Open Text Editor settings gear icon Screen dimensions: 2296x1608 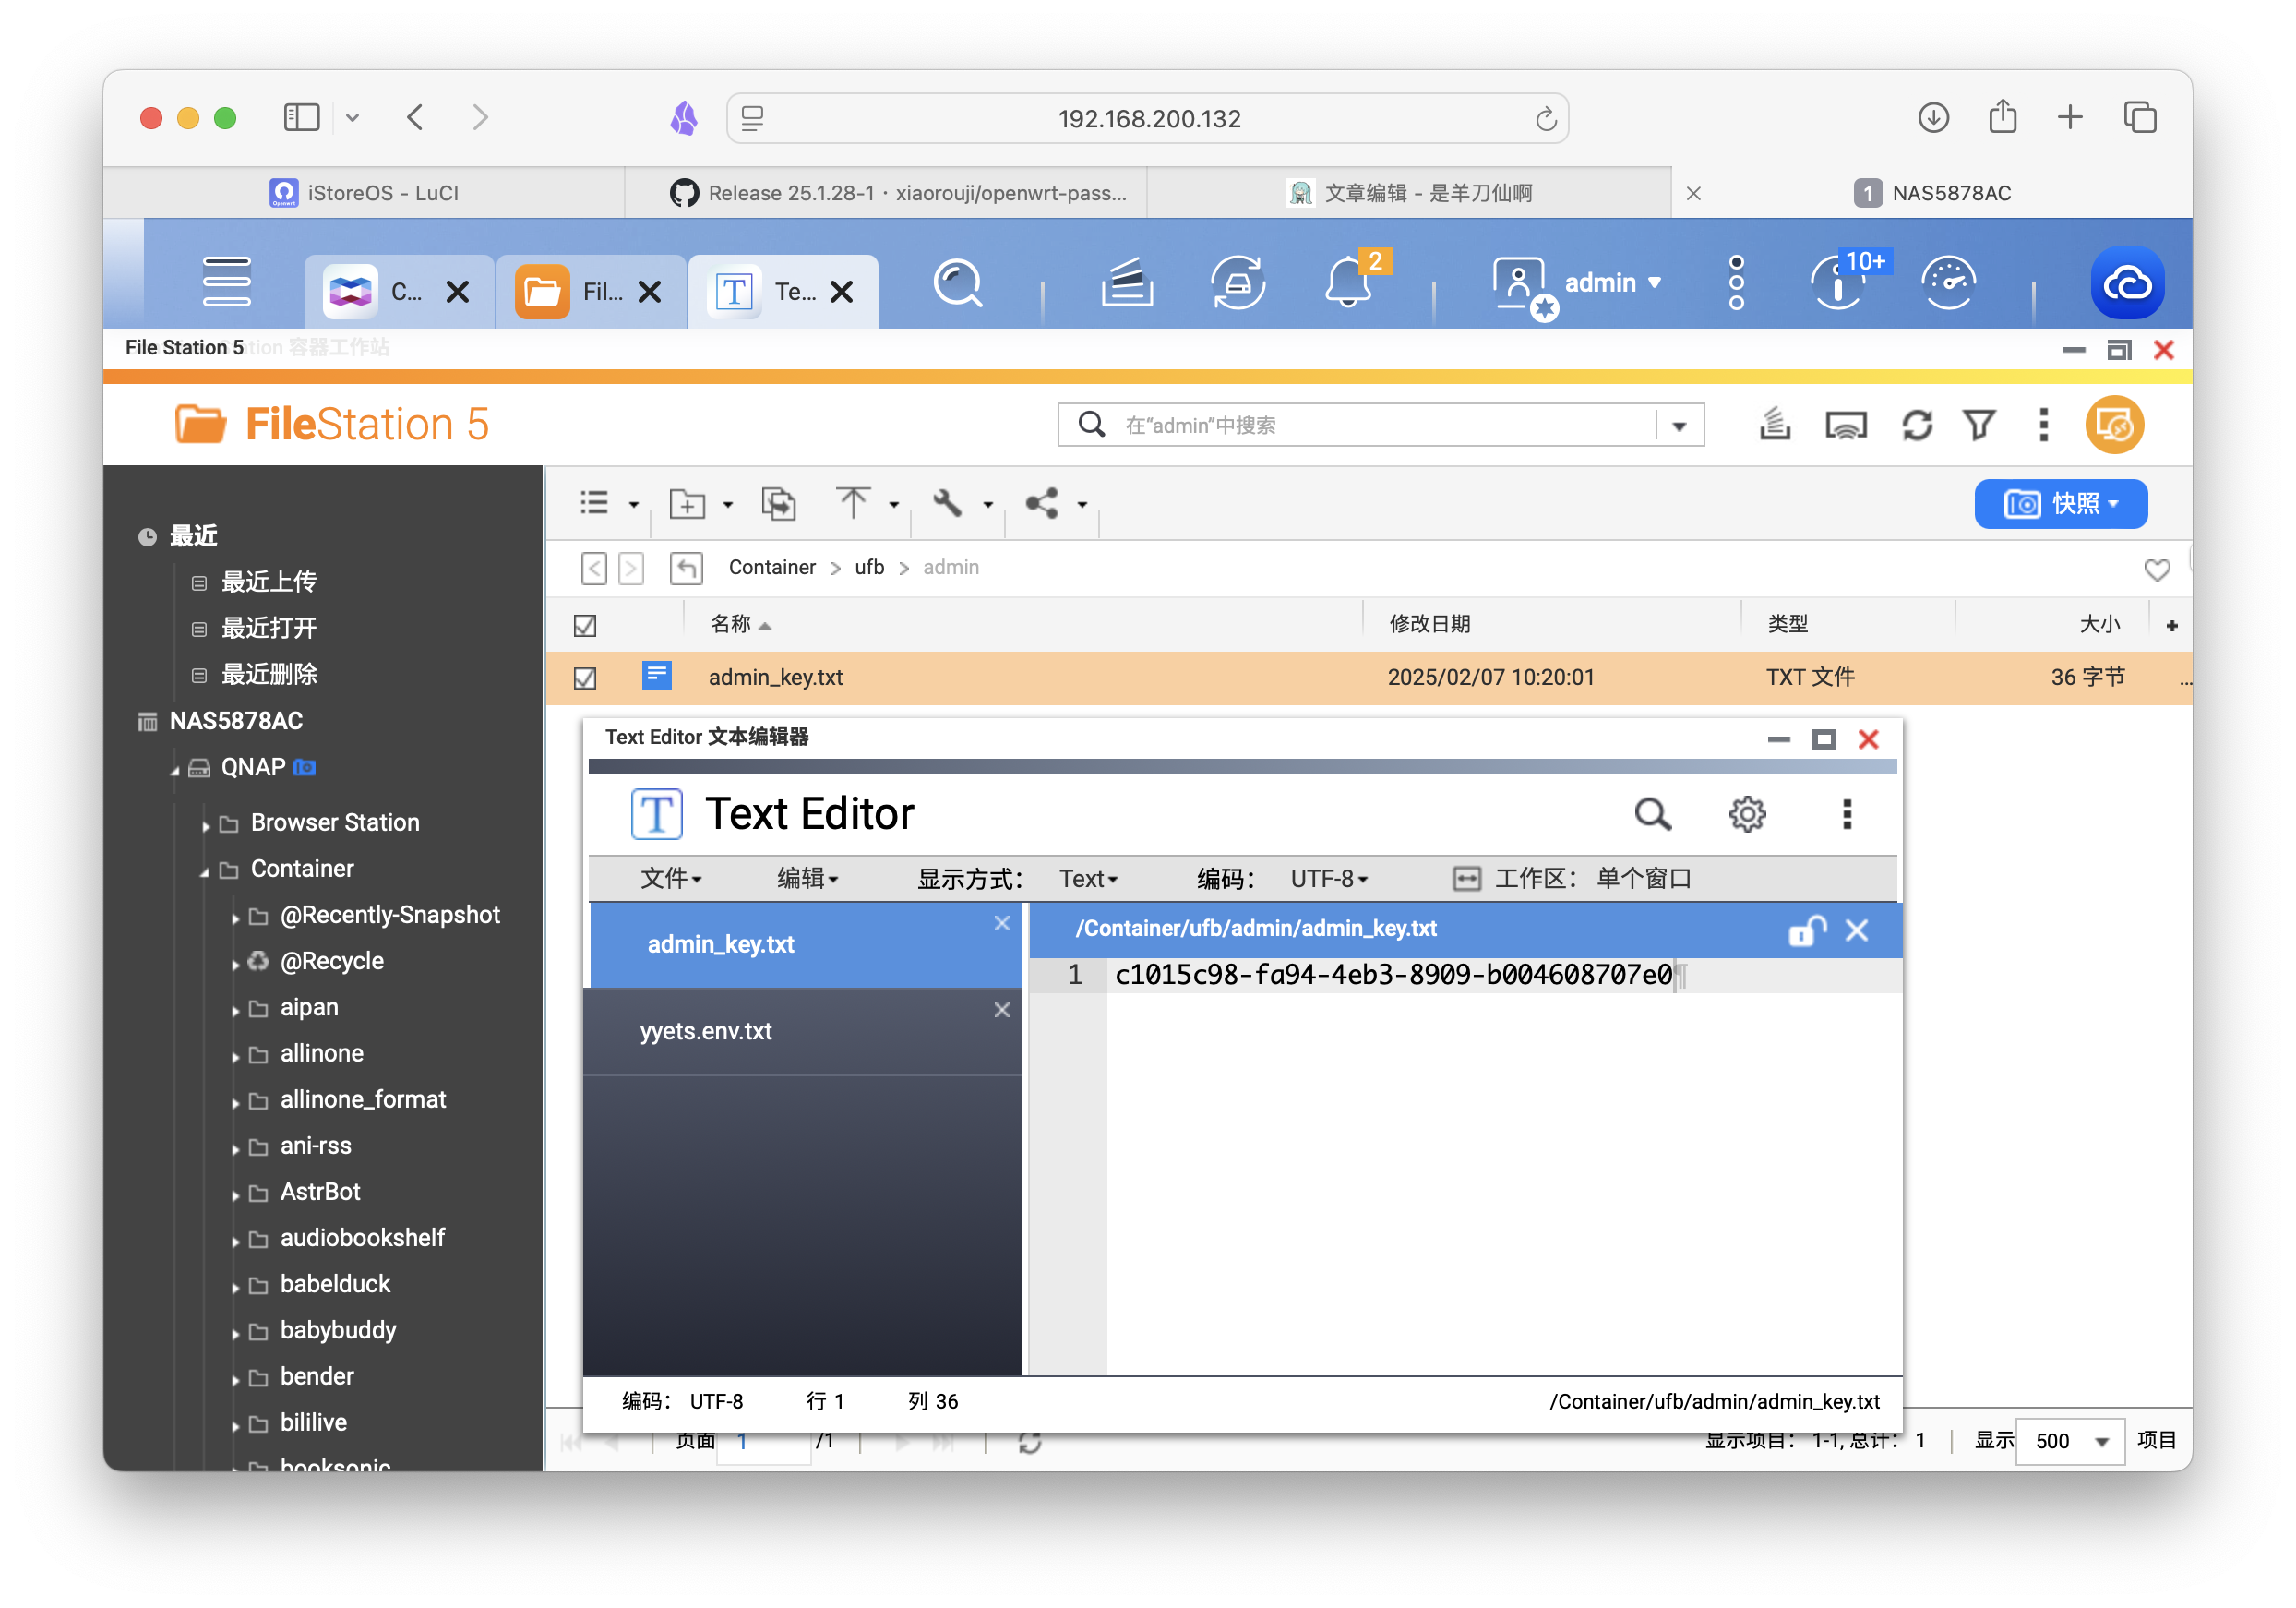tap(1746, 814)
